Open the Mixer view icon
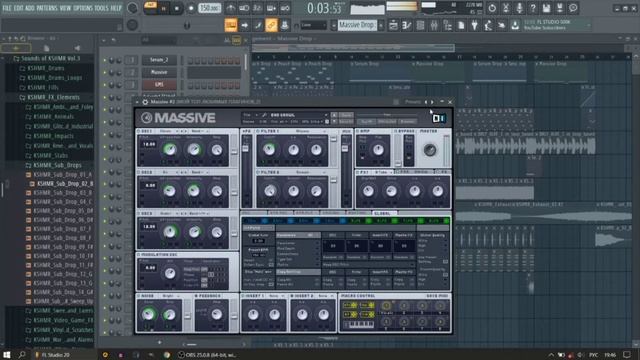The width and height of the screenshot is (640, 360). [433, 25]
